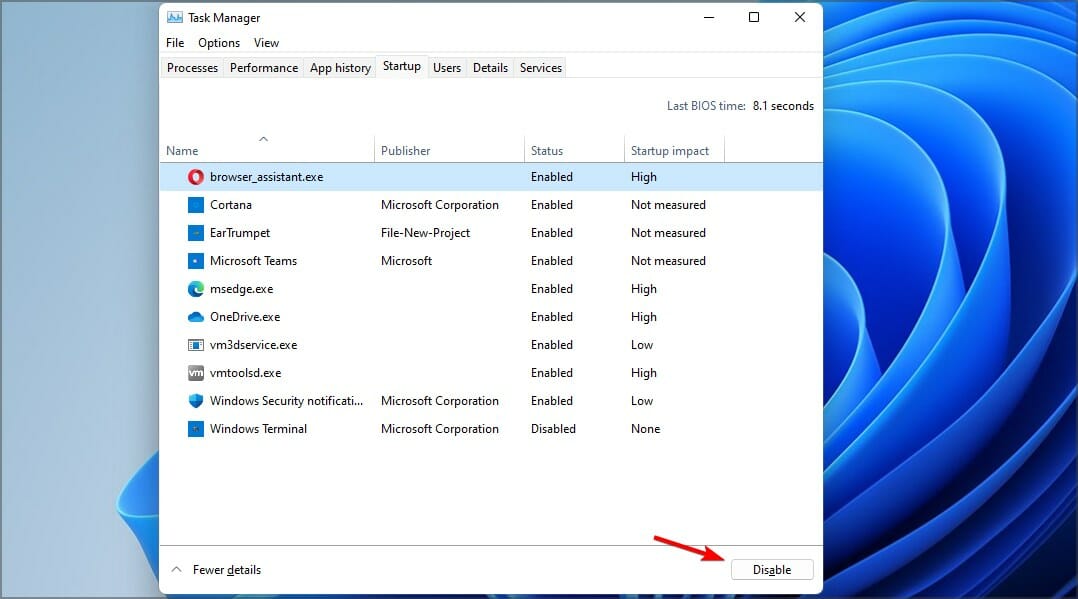1078x599 pixels.
Task: Select the EarTrumpet entry name
Action: point(240,233)
